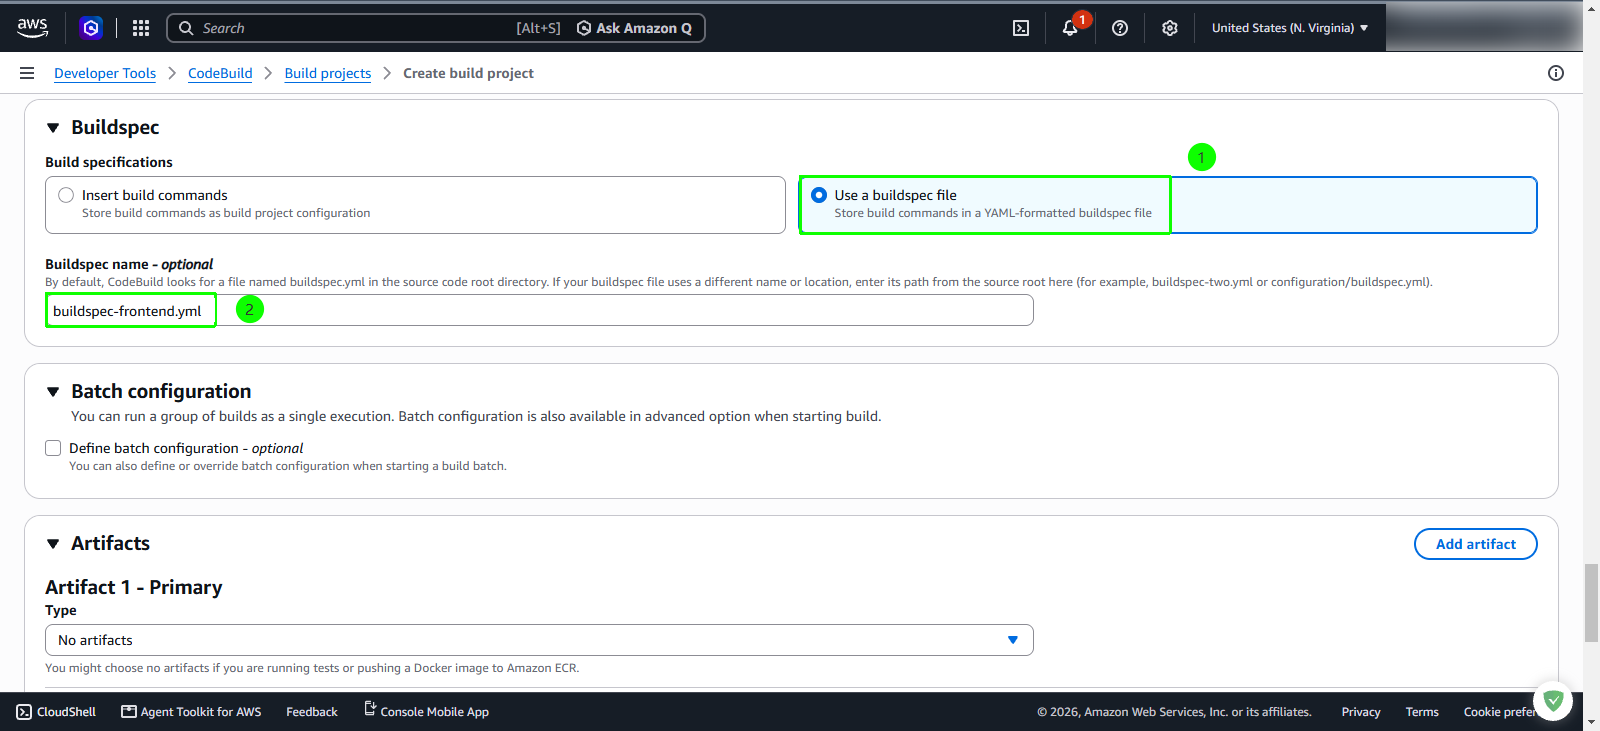The width and height of the screenshot is (1600, 731).
Task: Click the Build specifications label
Action: (109, 162)
